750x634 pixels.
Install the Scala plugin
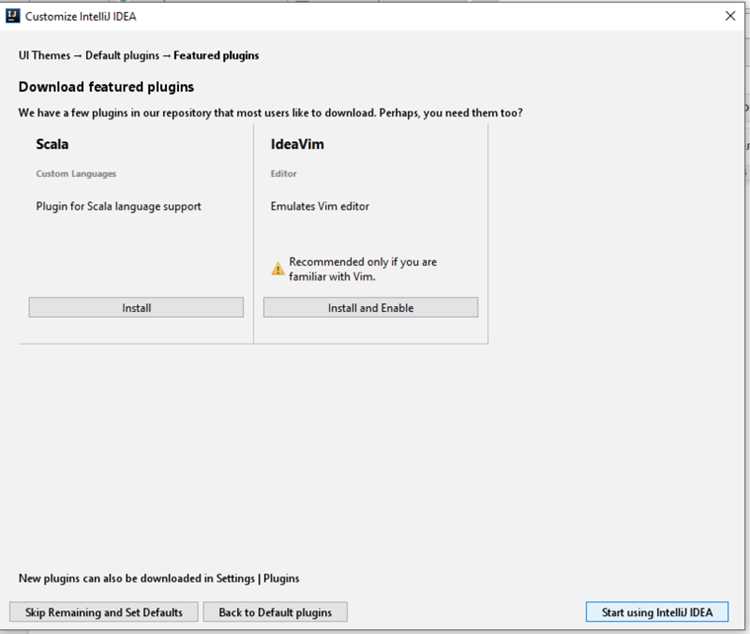pos(136,308)
